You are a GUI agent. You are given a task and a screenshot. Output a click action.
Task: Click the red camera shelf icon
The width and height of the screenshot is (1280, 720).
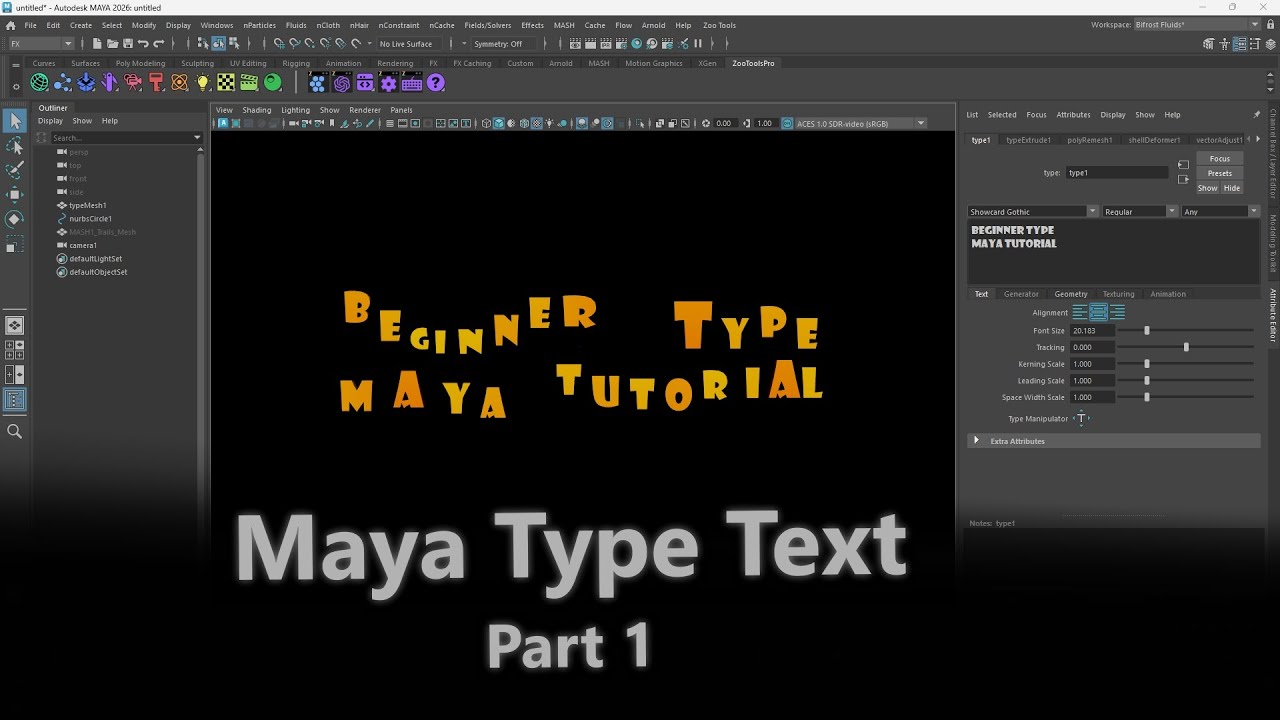[133, 83]
